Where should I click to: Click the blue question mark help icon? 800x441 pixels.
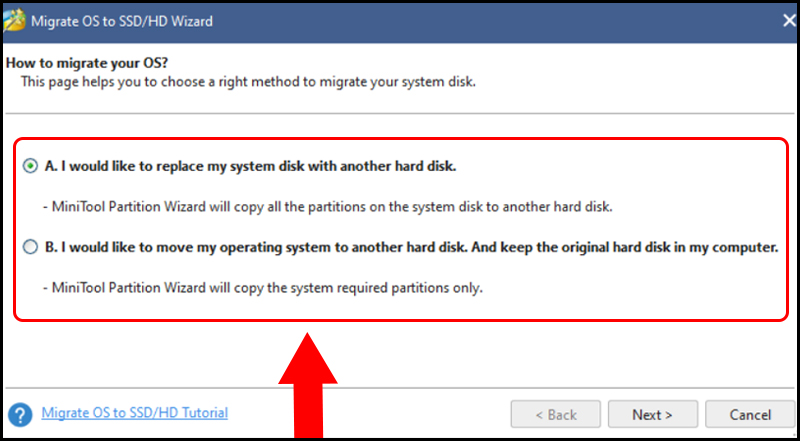pos(19,414)
